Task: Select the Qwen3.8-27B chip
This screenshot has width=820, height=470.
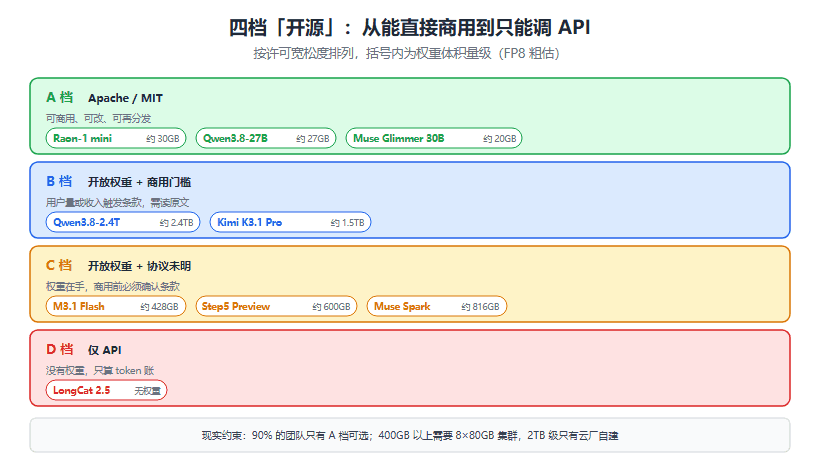Action: pyautogui.click(x=266, y=139)
